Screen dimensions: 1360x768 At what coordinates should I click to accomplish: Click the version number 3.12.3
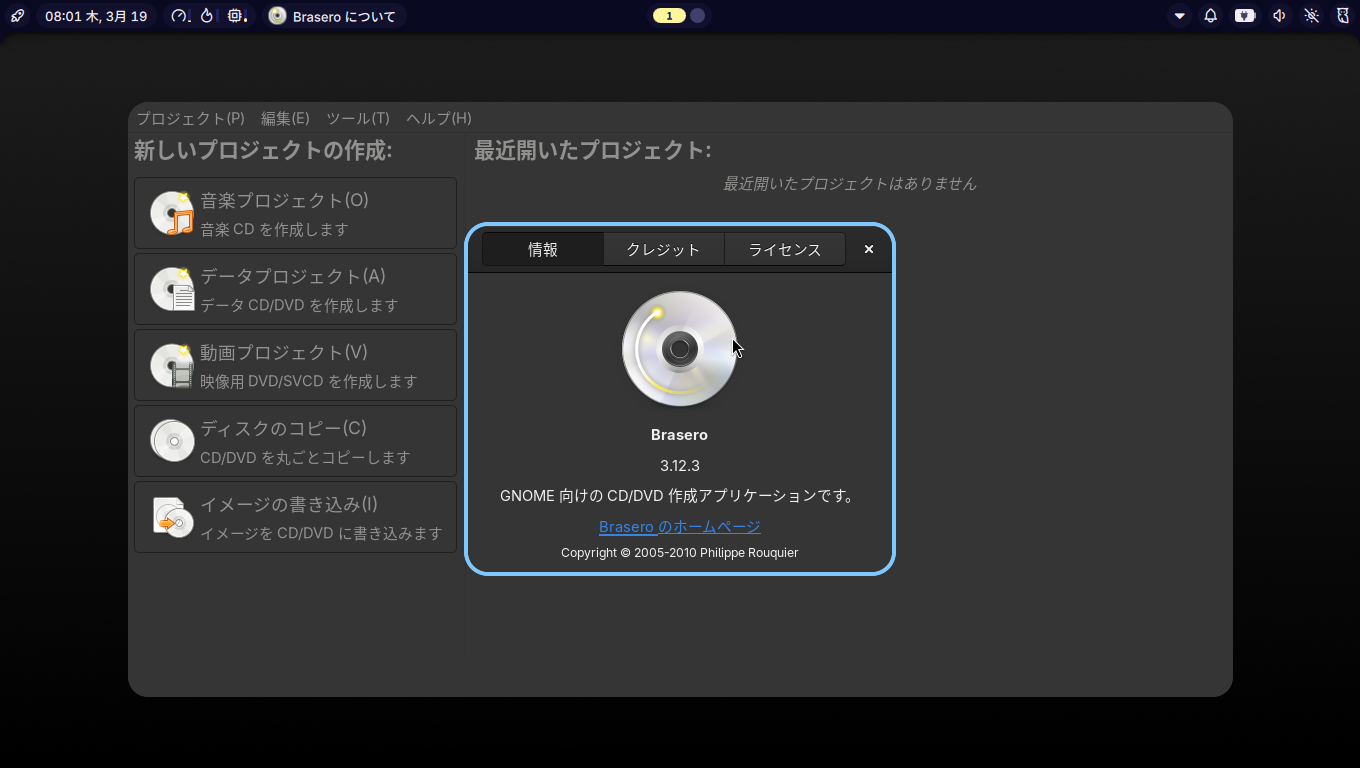[680, 465]
